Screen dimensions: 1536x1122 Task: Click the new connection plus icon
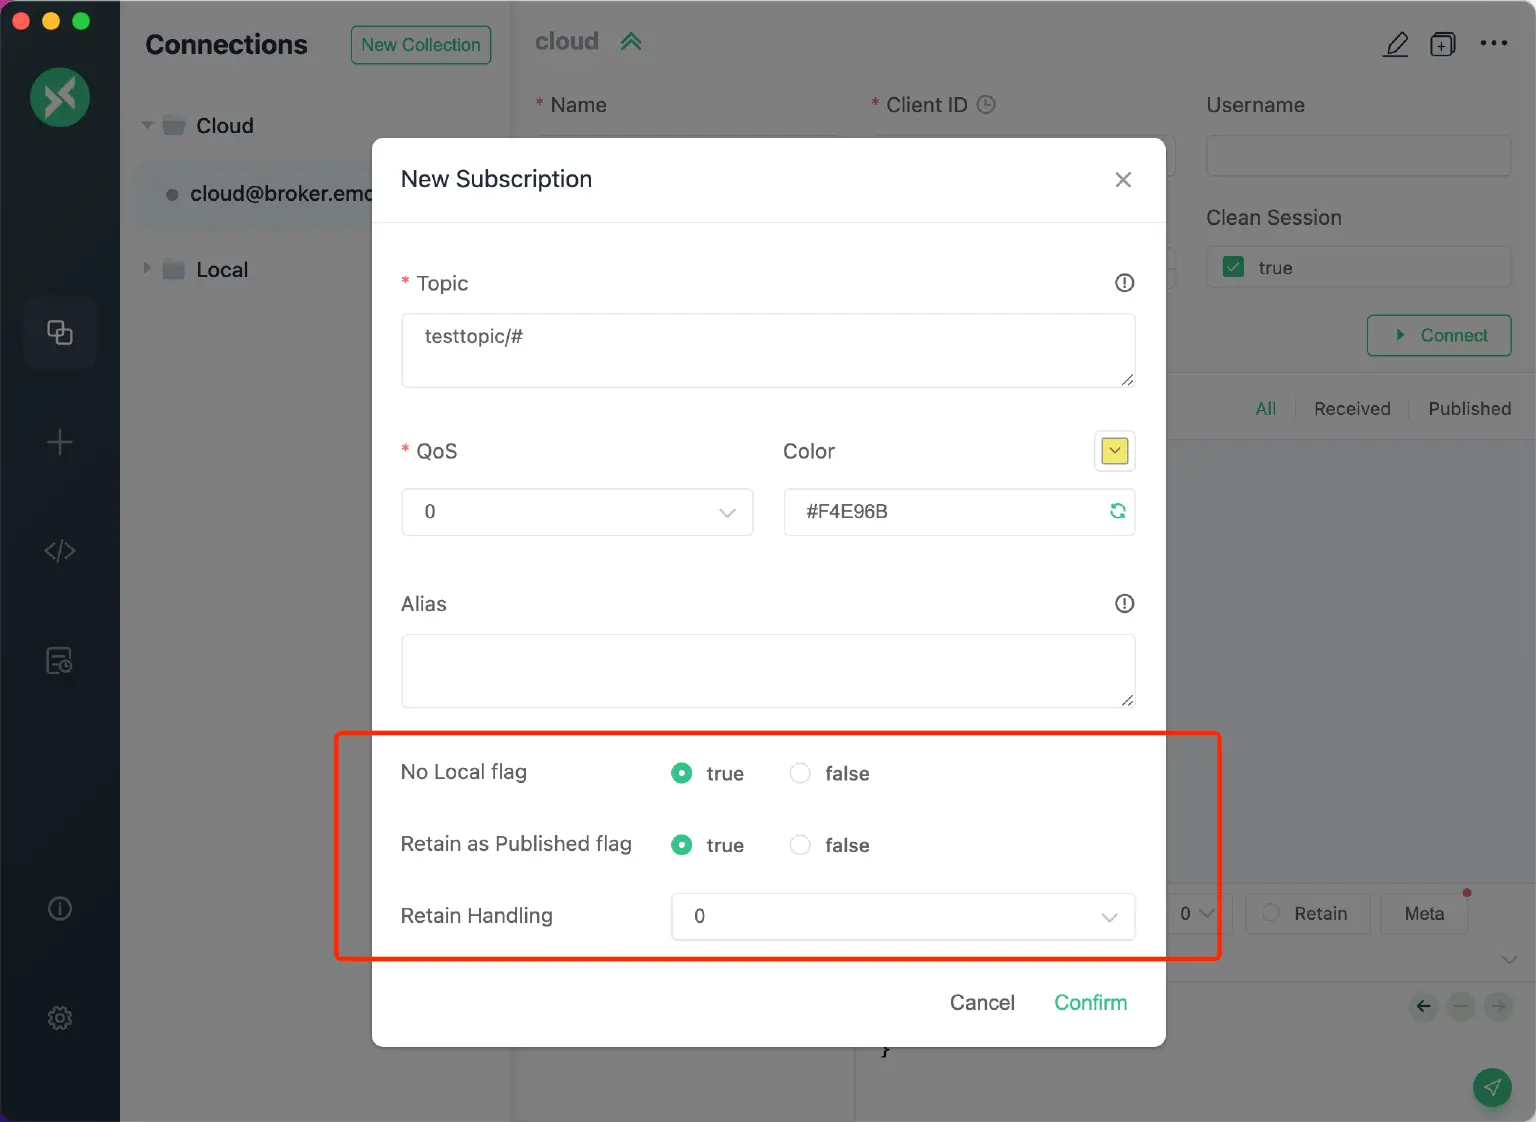point(59,442)
